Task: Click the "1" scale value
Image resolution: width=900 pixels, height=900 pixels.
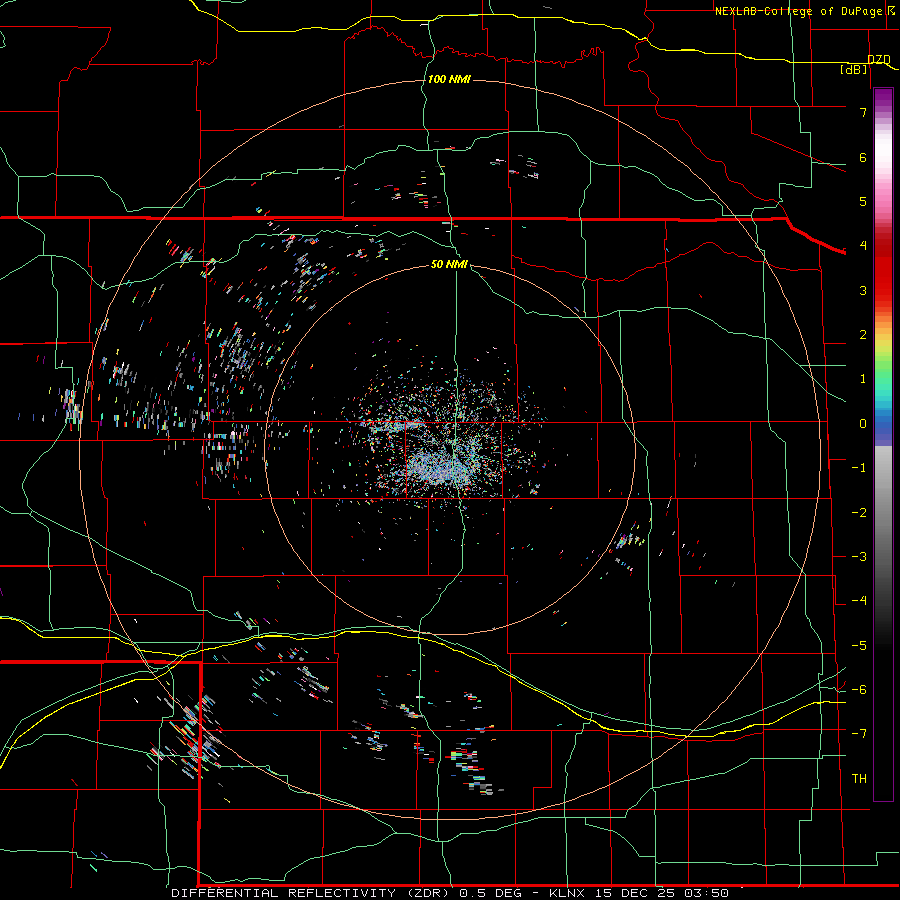Action: tap(863, 379)
